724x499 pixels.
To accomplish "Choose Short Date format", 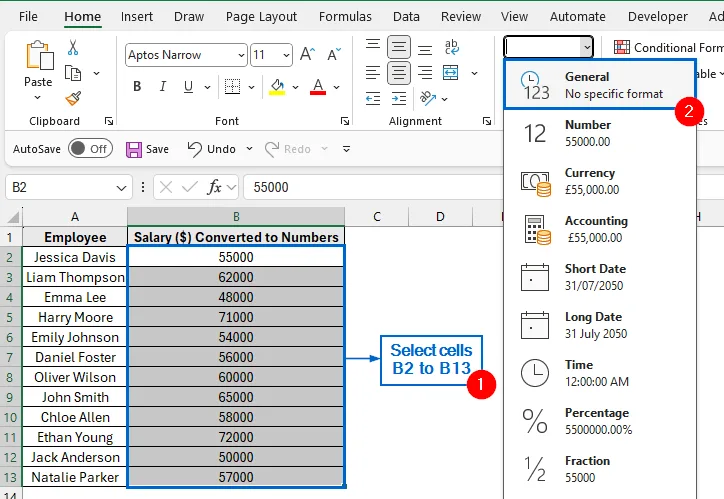I will click(x=600, y=277).
